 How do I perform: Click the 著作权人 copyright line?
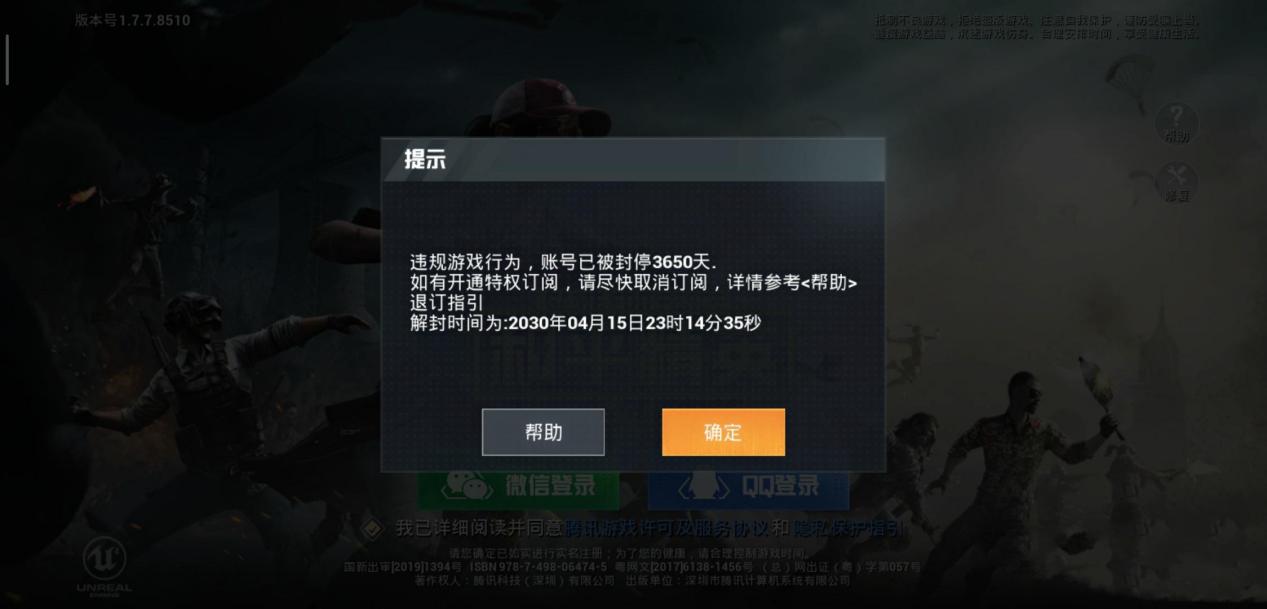(x=632, y=580)
